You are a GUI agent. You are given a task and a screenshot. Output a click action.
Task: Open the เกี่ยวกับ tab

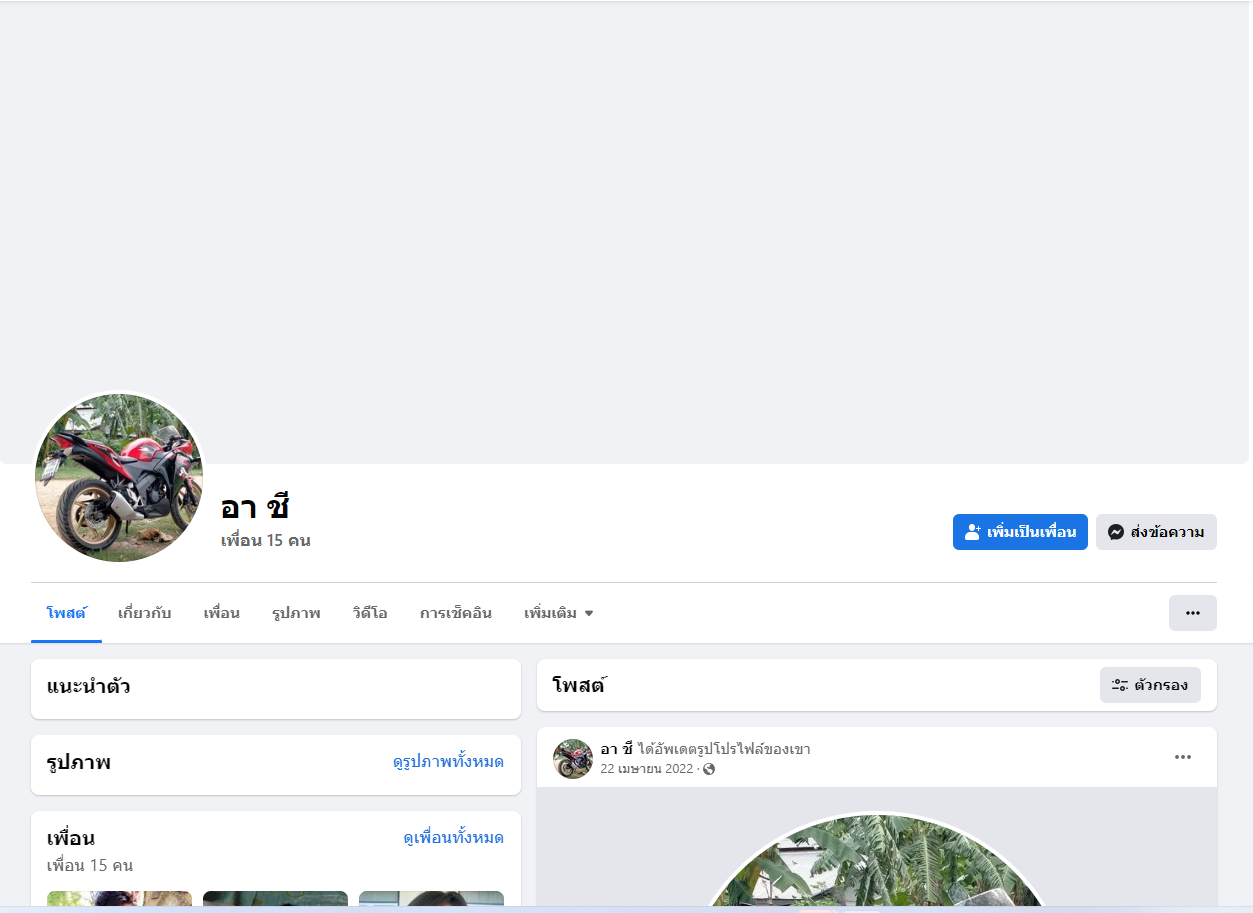145,613
